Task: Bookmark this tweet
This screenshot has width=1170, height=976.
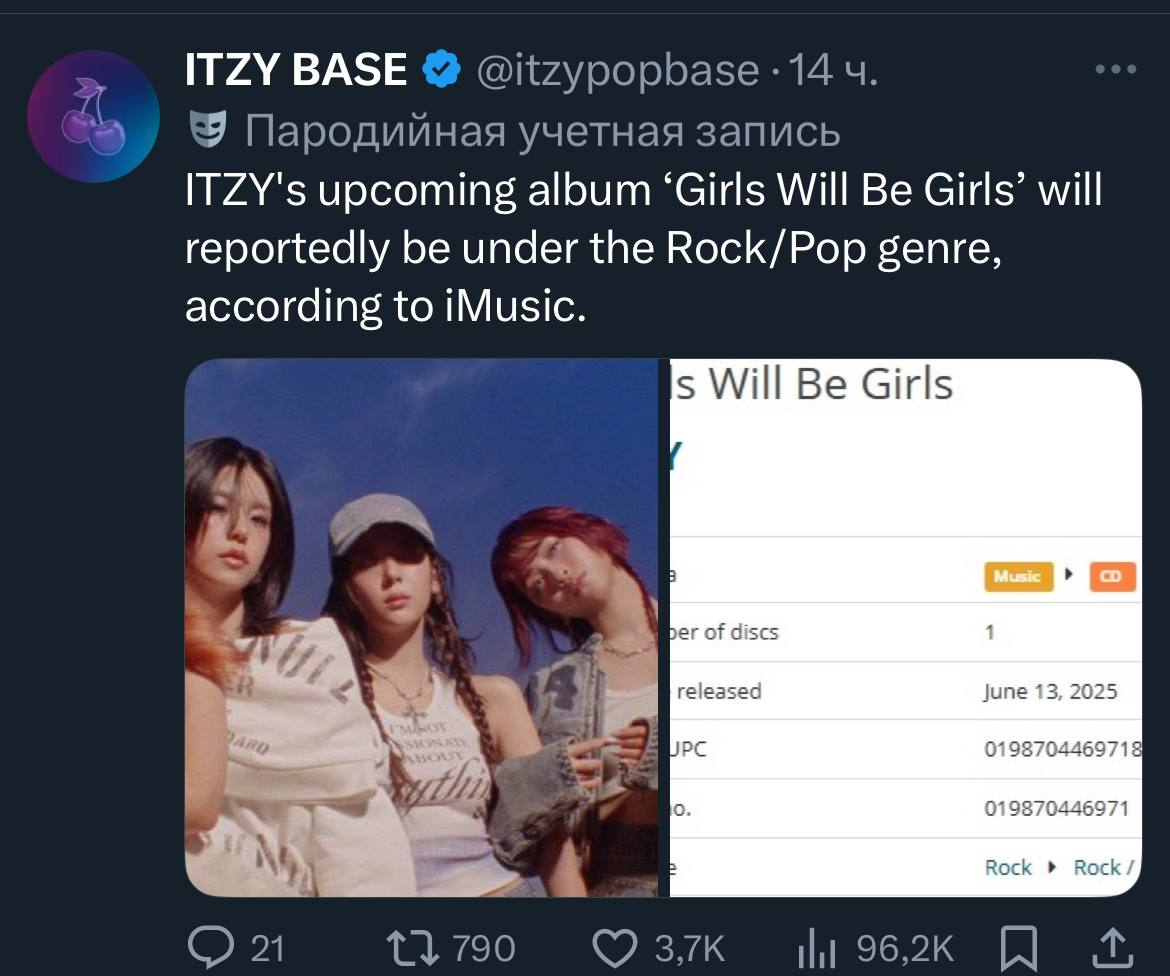Action: (x=1018, y=948)
